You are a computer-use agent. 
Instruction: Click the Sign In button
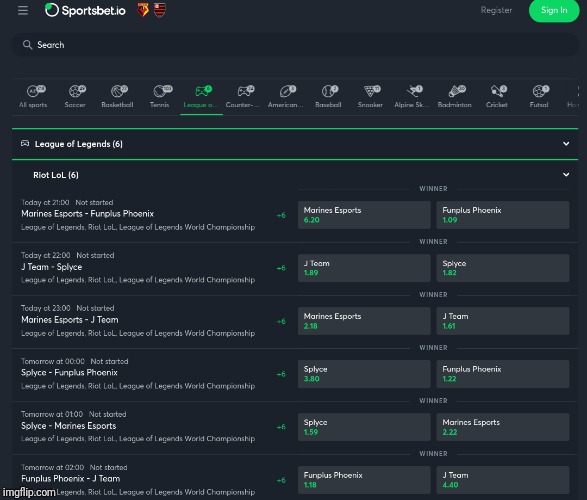click(554, 10)
